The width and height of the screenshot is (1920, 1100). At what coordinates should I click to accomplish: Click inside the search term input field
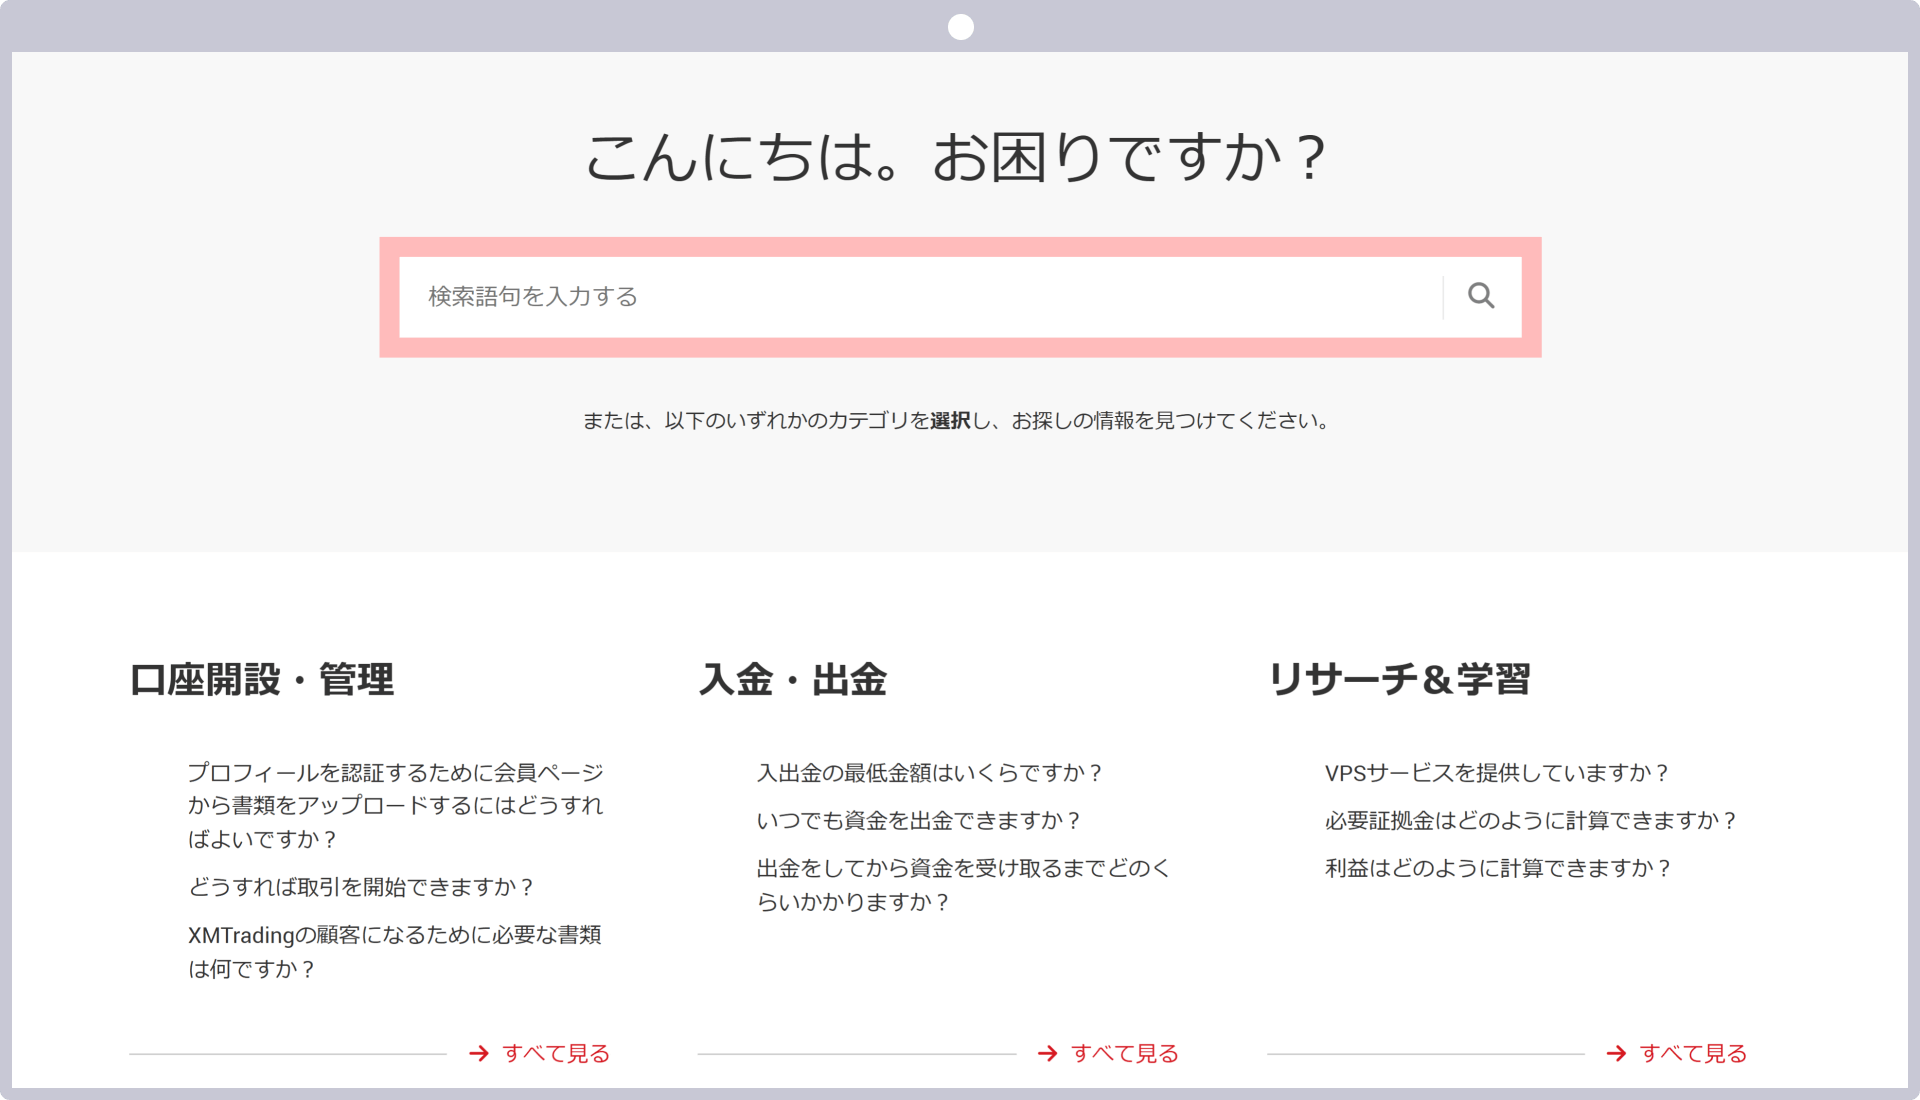click(x=900, y=296)
